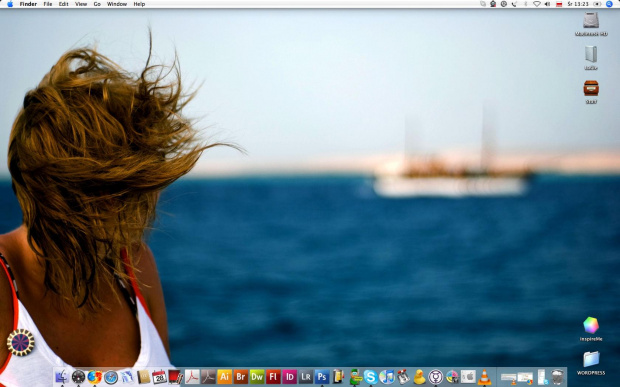
Task: Launch Safari compass icon in Dock
Action: coord(111,377)
